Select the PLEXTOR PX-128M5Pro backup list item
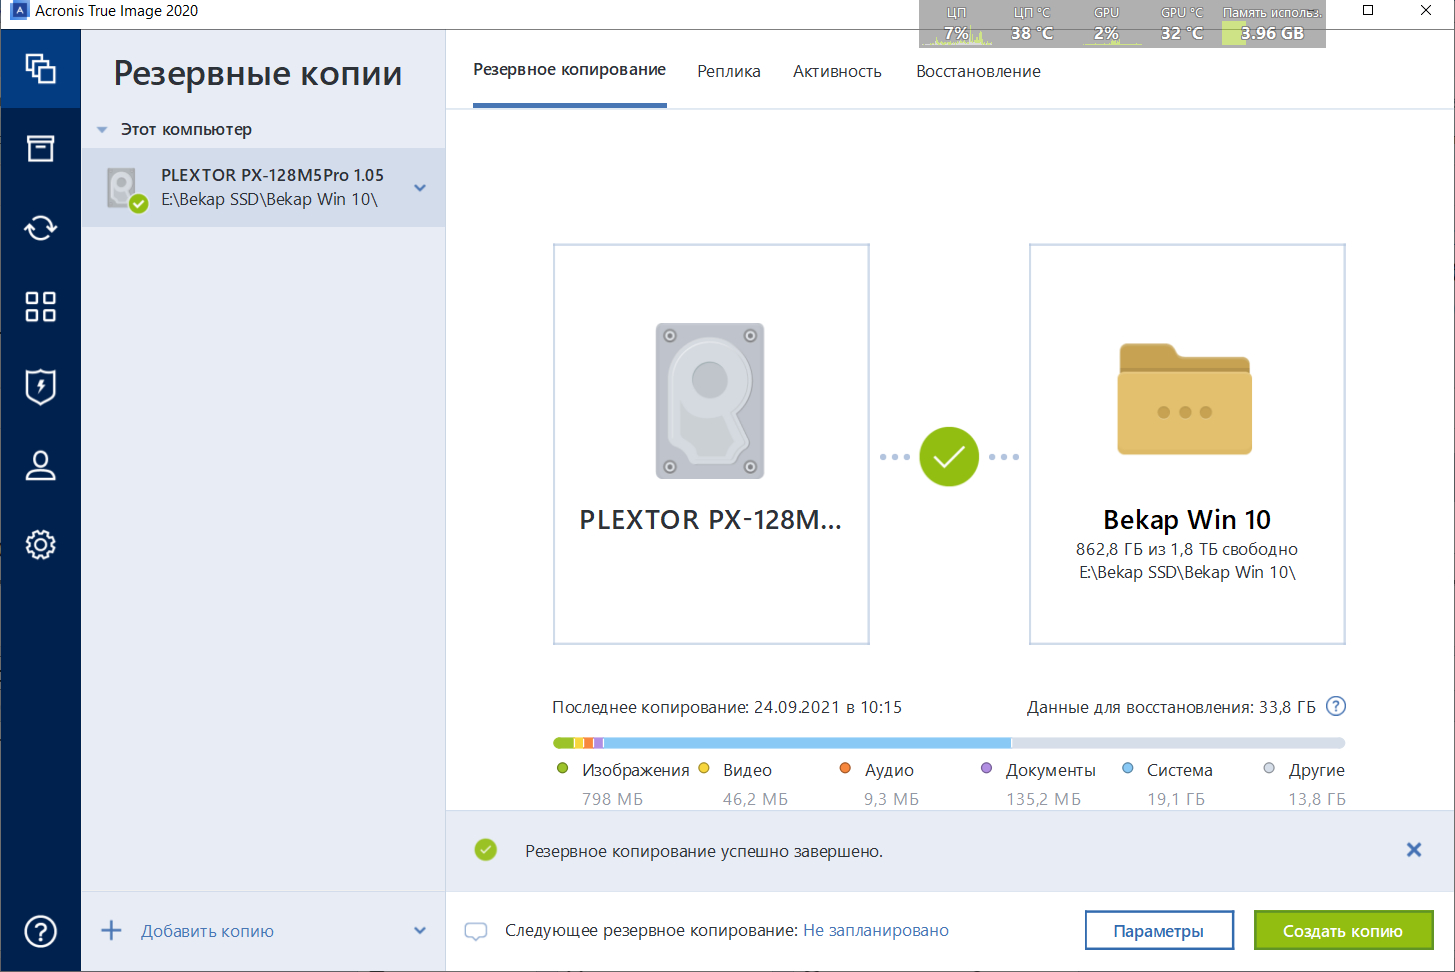This screenshot has width=1455, height=972. 263,188
